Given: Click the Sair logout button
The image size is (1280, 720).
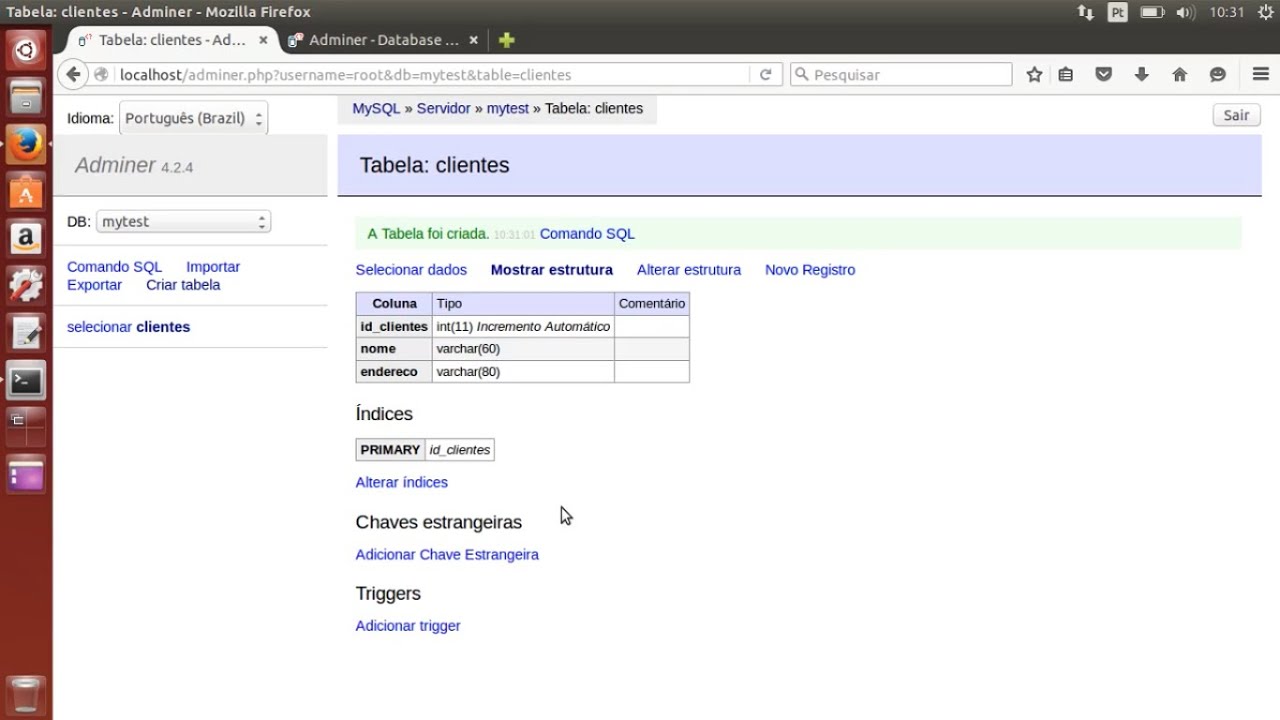Looking at the screenshot, I should coord(1236,115).
